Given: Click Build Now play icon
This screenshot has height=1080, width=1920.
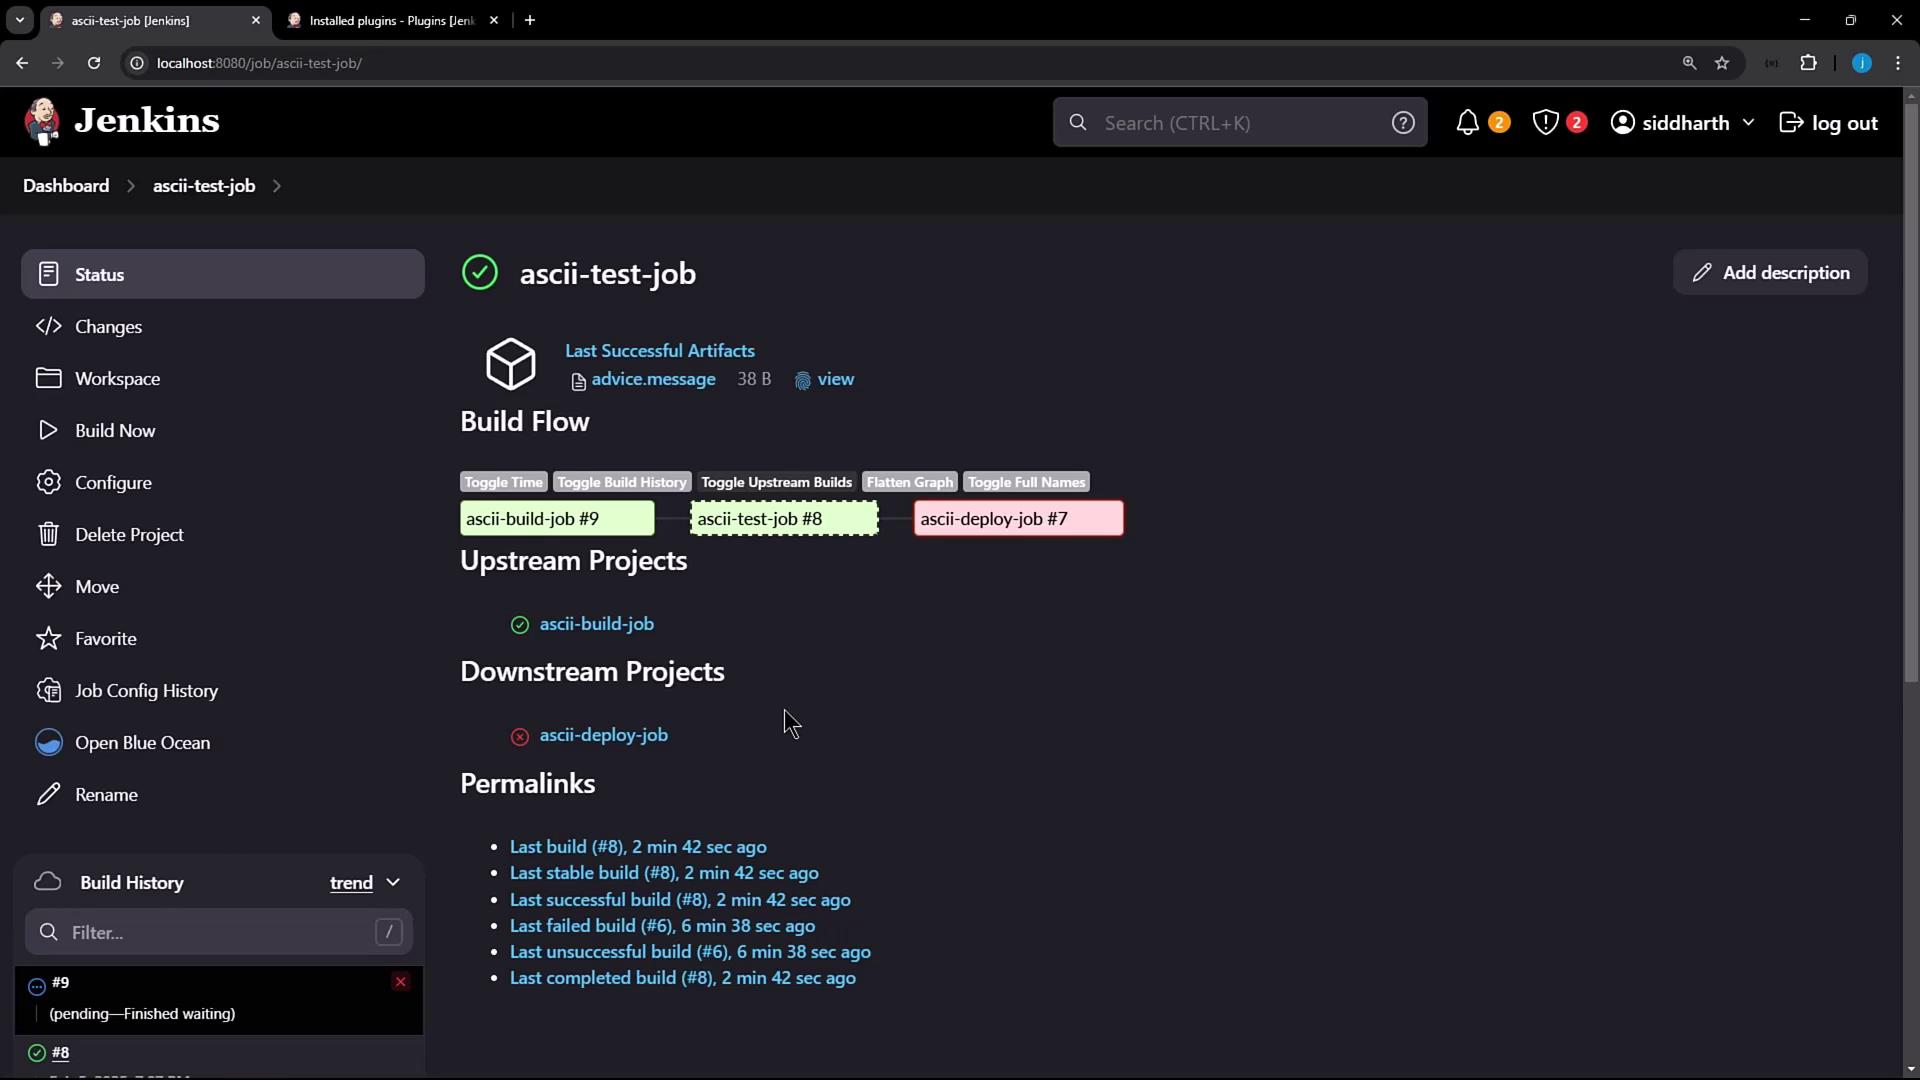Looking at the screenshot, I should (48, 431).
